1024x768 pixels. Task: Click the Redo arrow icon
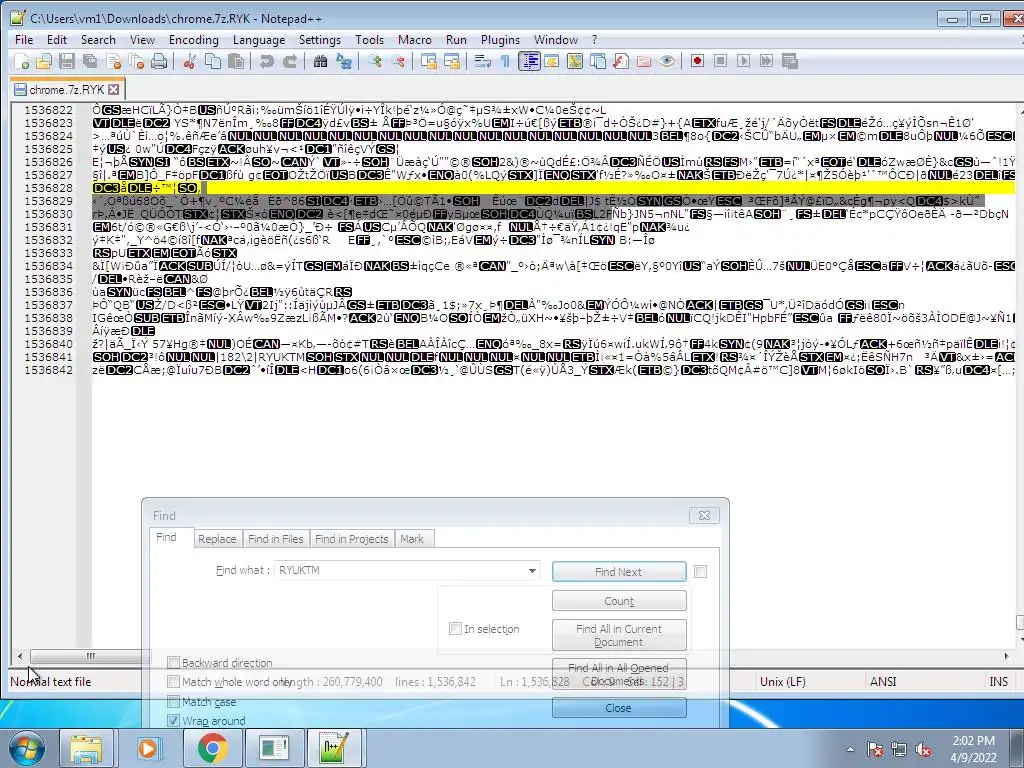pos(290,61)
